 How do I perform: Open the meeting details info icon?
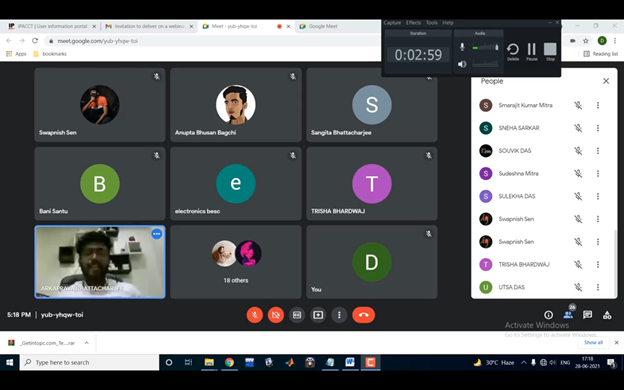548,315
